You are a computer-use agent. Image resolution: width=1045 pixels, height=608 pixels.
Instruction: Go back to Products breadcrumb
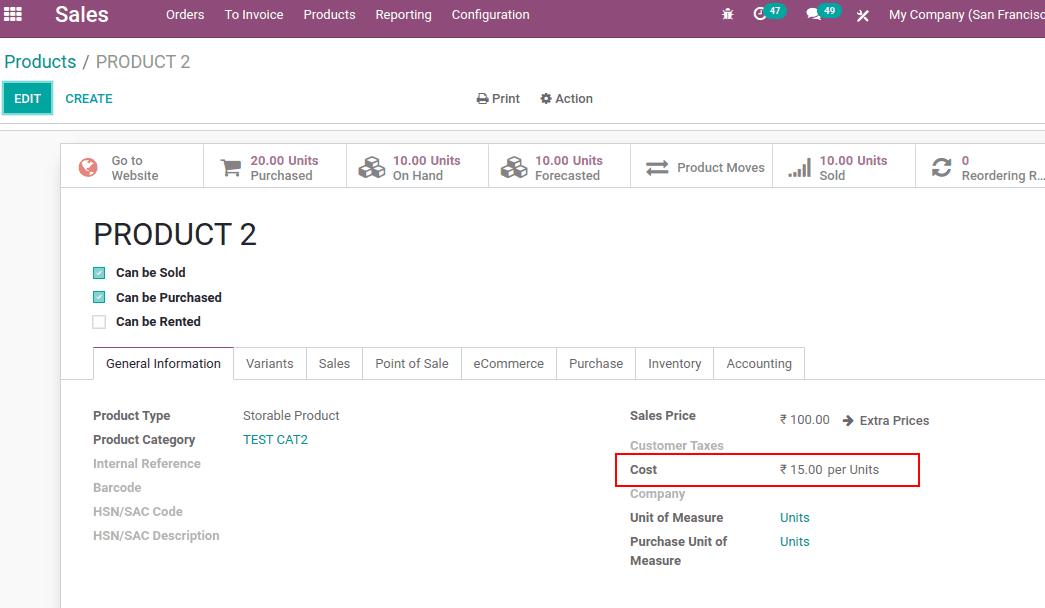pyautogui.click(x=40, y=61)
